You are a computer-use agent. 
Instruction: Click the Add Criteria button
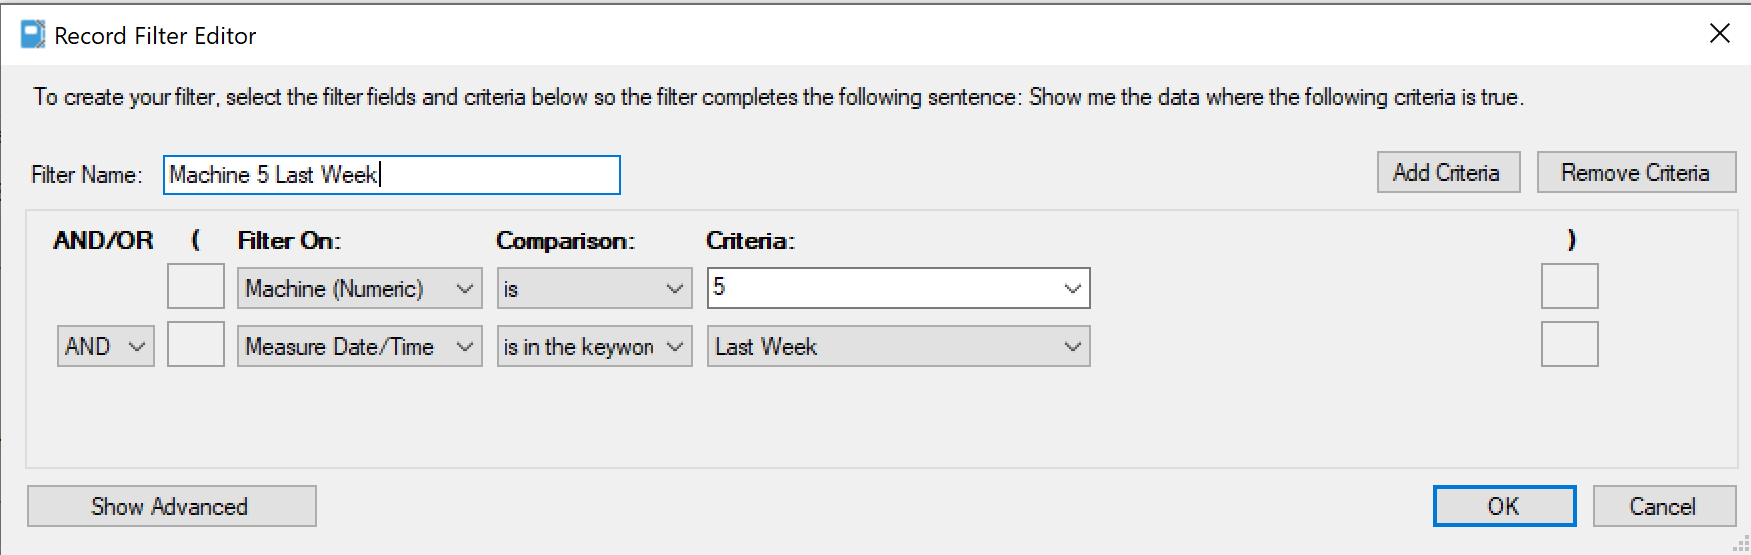[1448, 173]
